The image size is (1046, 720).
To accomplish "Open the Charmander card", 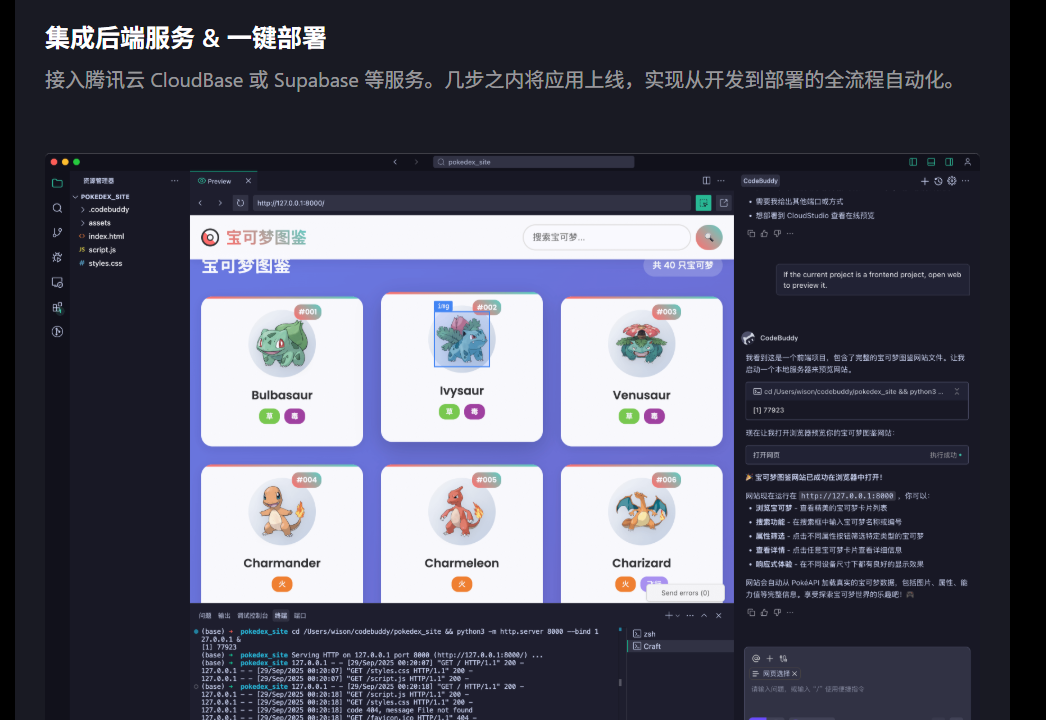I will (282, 534).
